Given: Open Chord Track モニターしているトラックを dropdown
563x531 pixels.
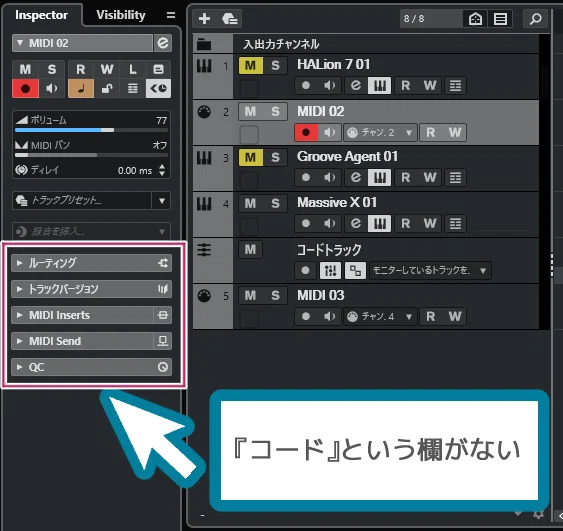Looking at the screenshot, I should pyautogui.click(x=430, y=270).
